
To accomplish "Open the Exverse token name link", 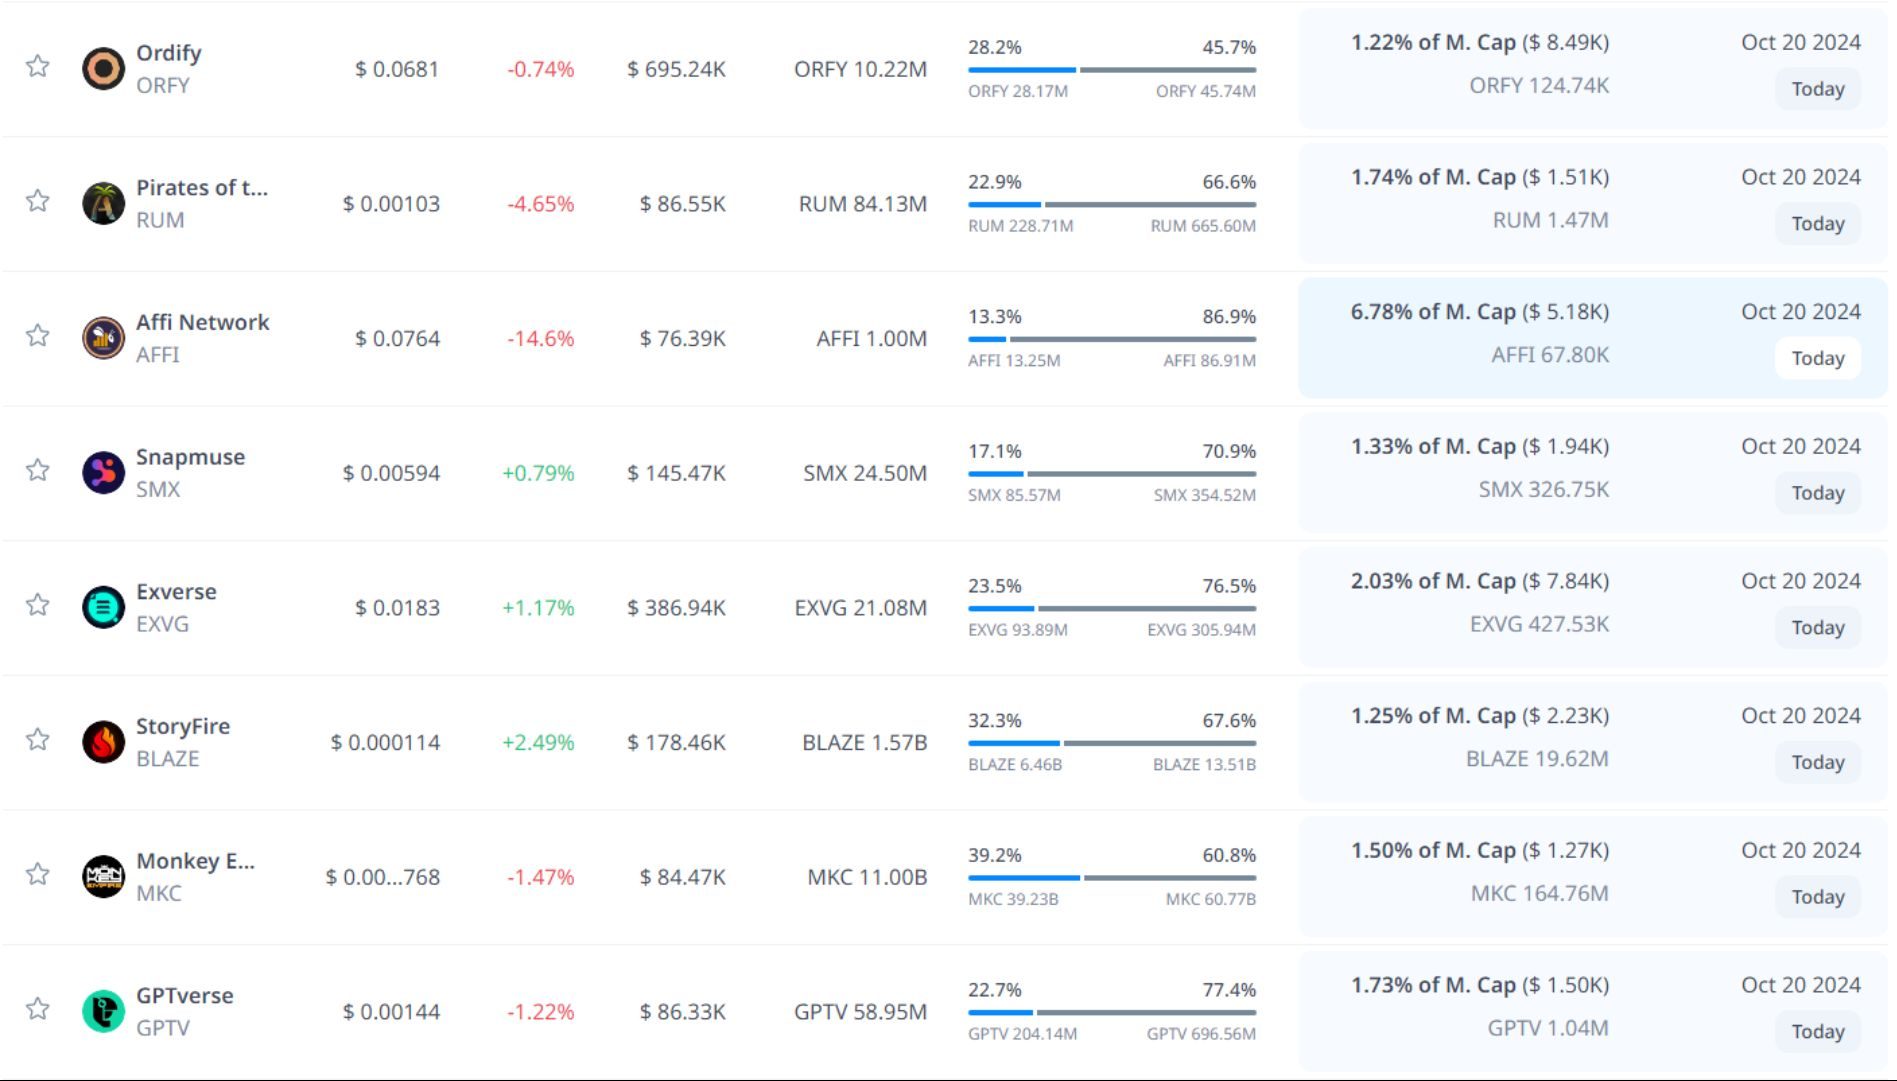I will click(176, 592).
